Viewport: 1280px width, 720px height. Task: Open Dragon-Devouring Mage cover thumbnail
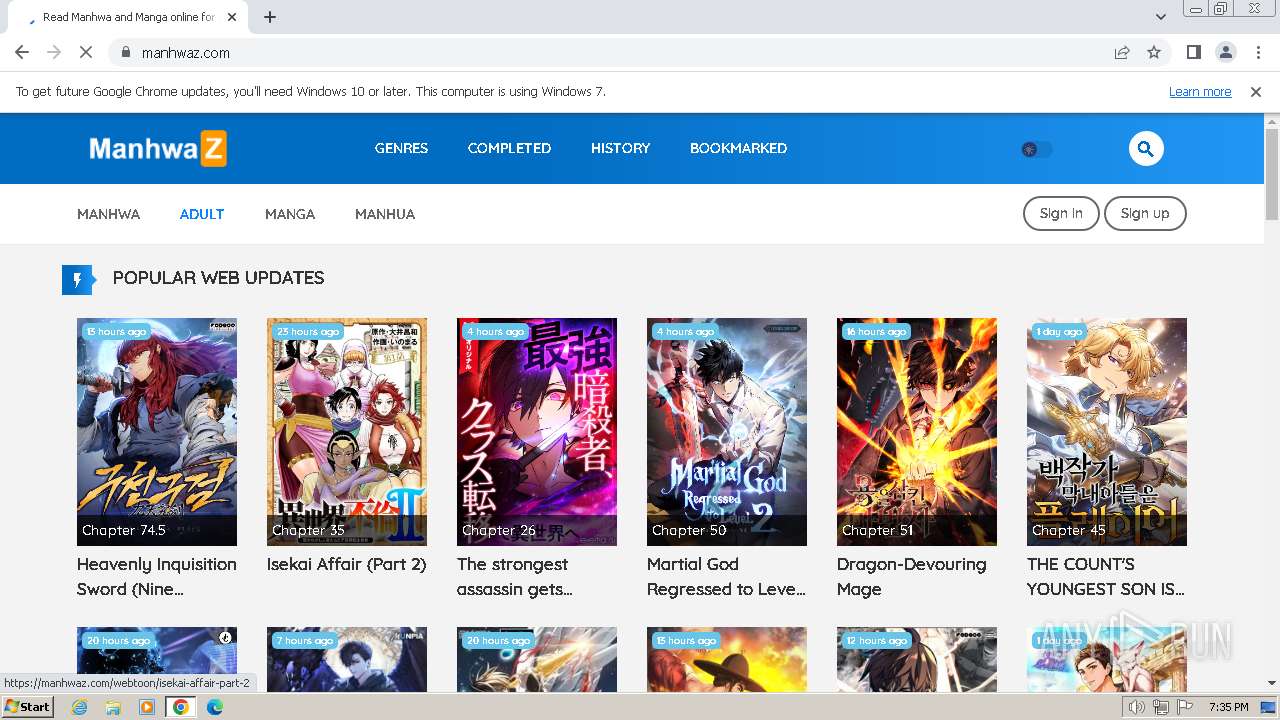click(917, 432)
